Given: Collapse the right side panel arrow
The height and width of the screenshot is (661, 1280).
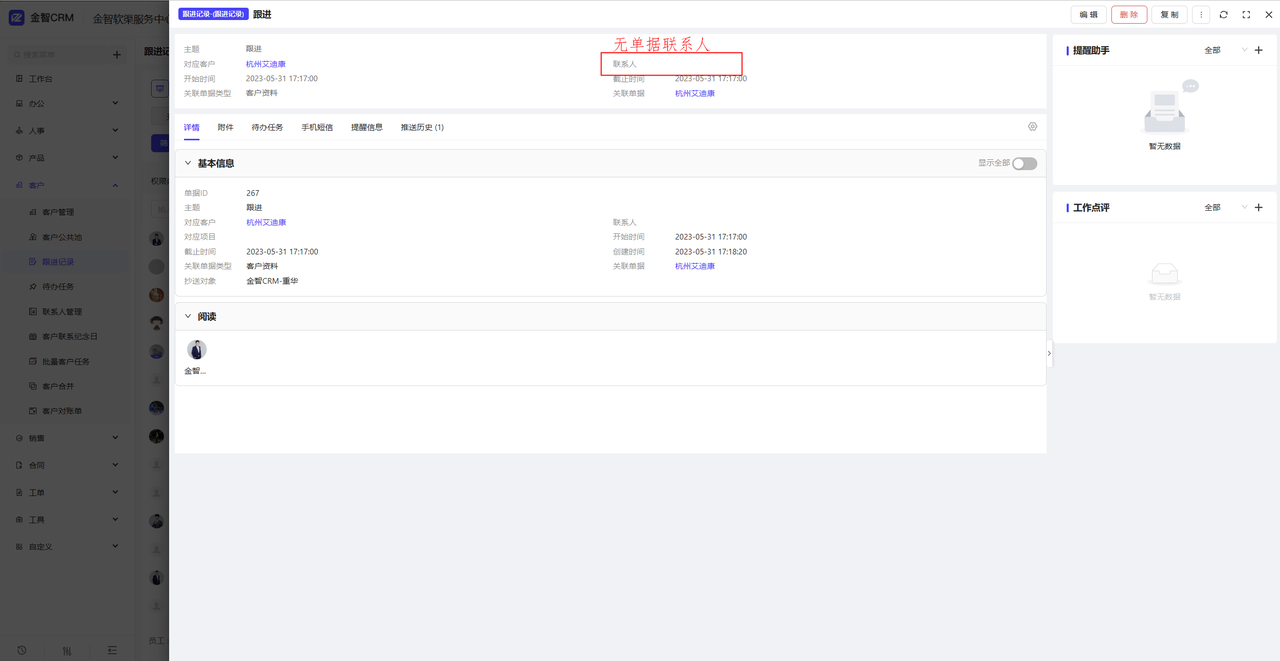Looking at the screenshot, I should (x=1049, y=353).
